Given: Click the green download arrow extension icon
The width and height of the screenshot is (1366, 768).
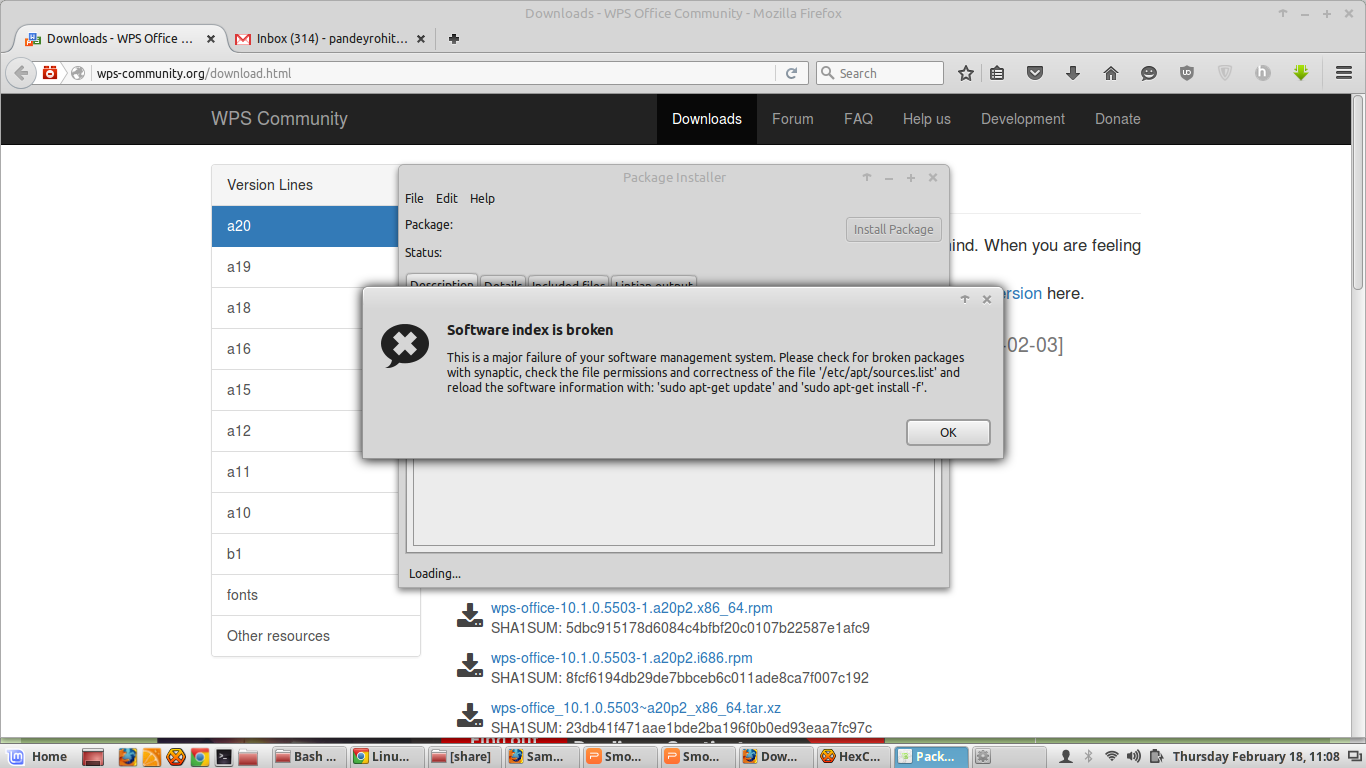Looking at the screenshot, I should (1301, 73).
